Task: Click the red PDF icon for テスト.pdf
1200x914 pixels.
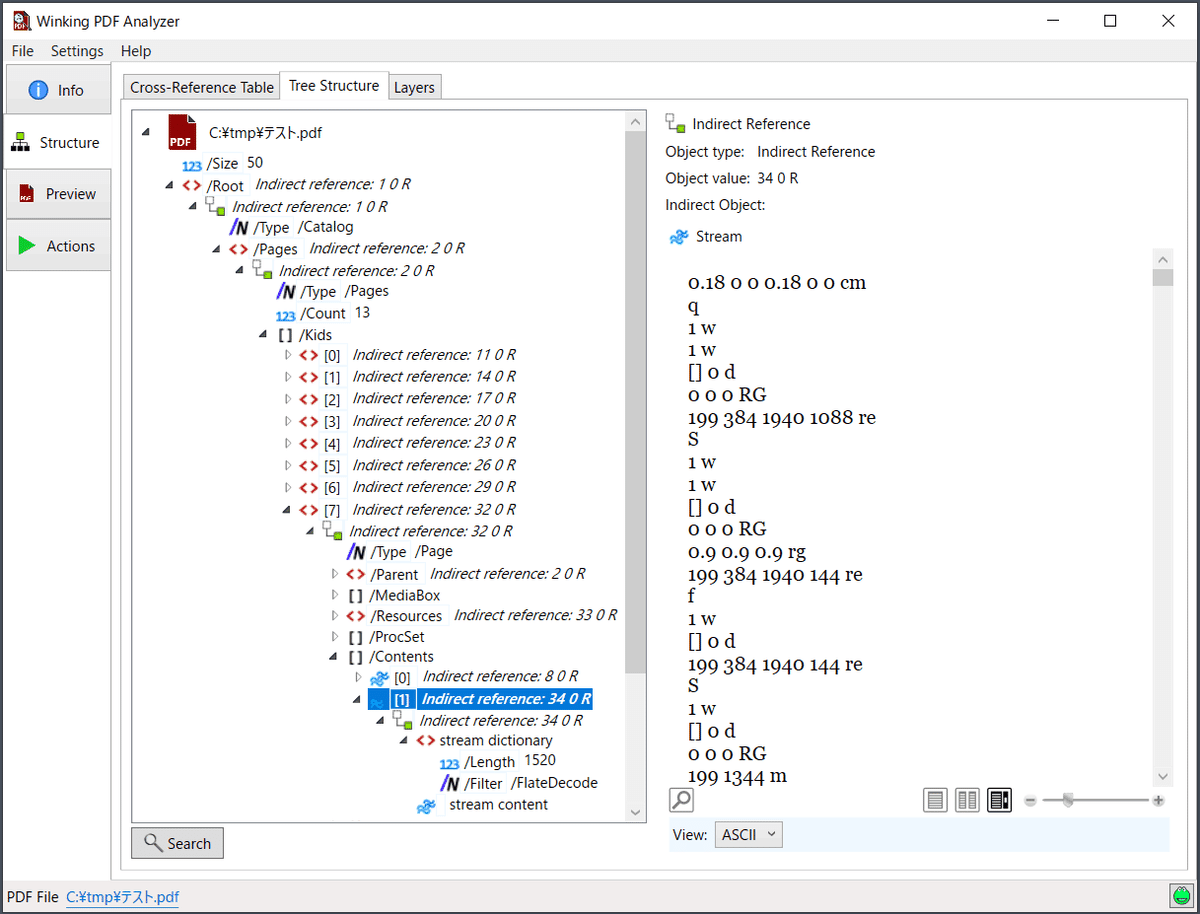Action: [x=181, y=131]
